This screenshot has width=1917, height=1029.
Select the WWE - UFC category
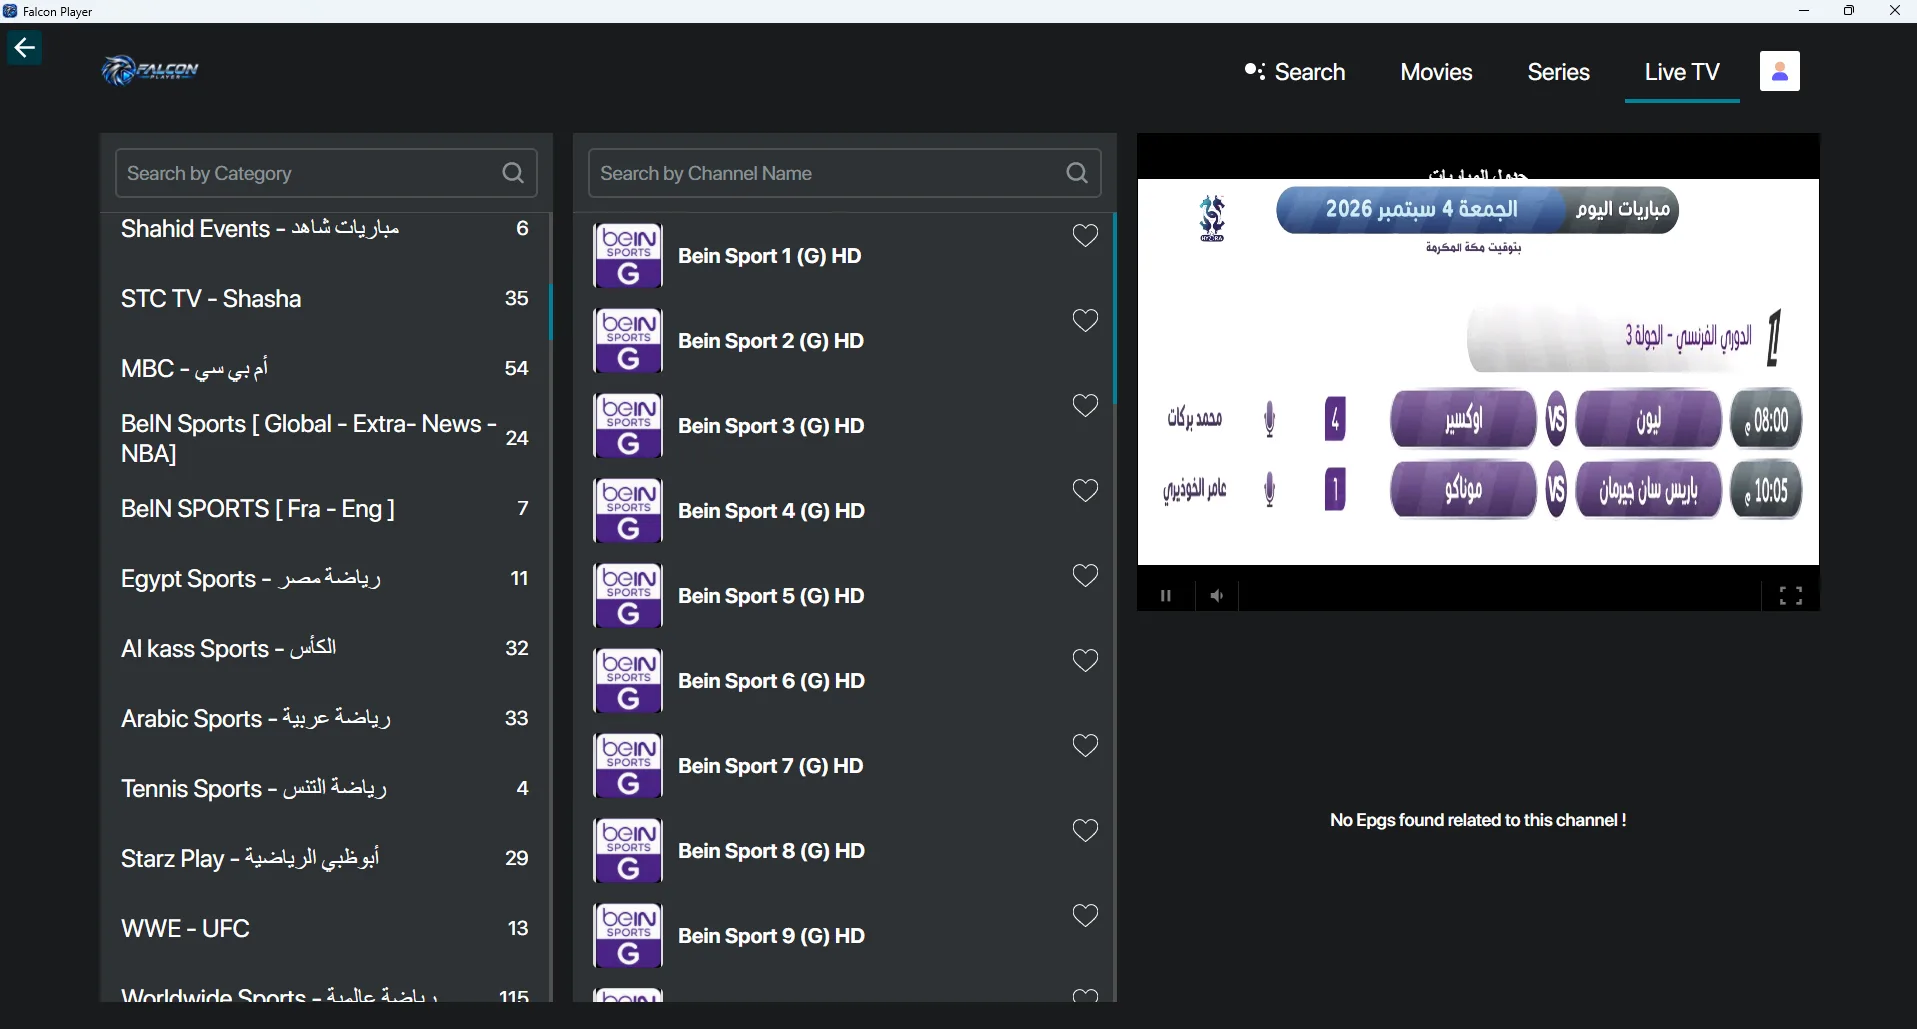(x=325, y=929)
